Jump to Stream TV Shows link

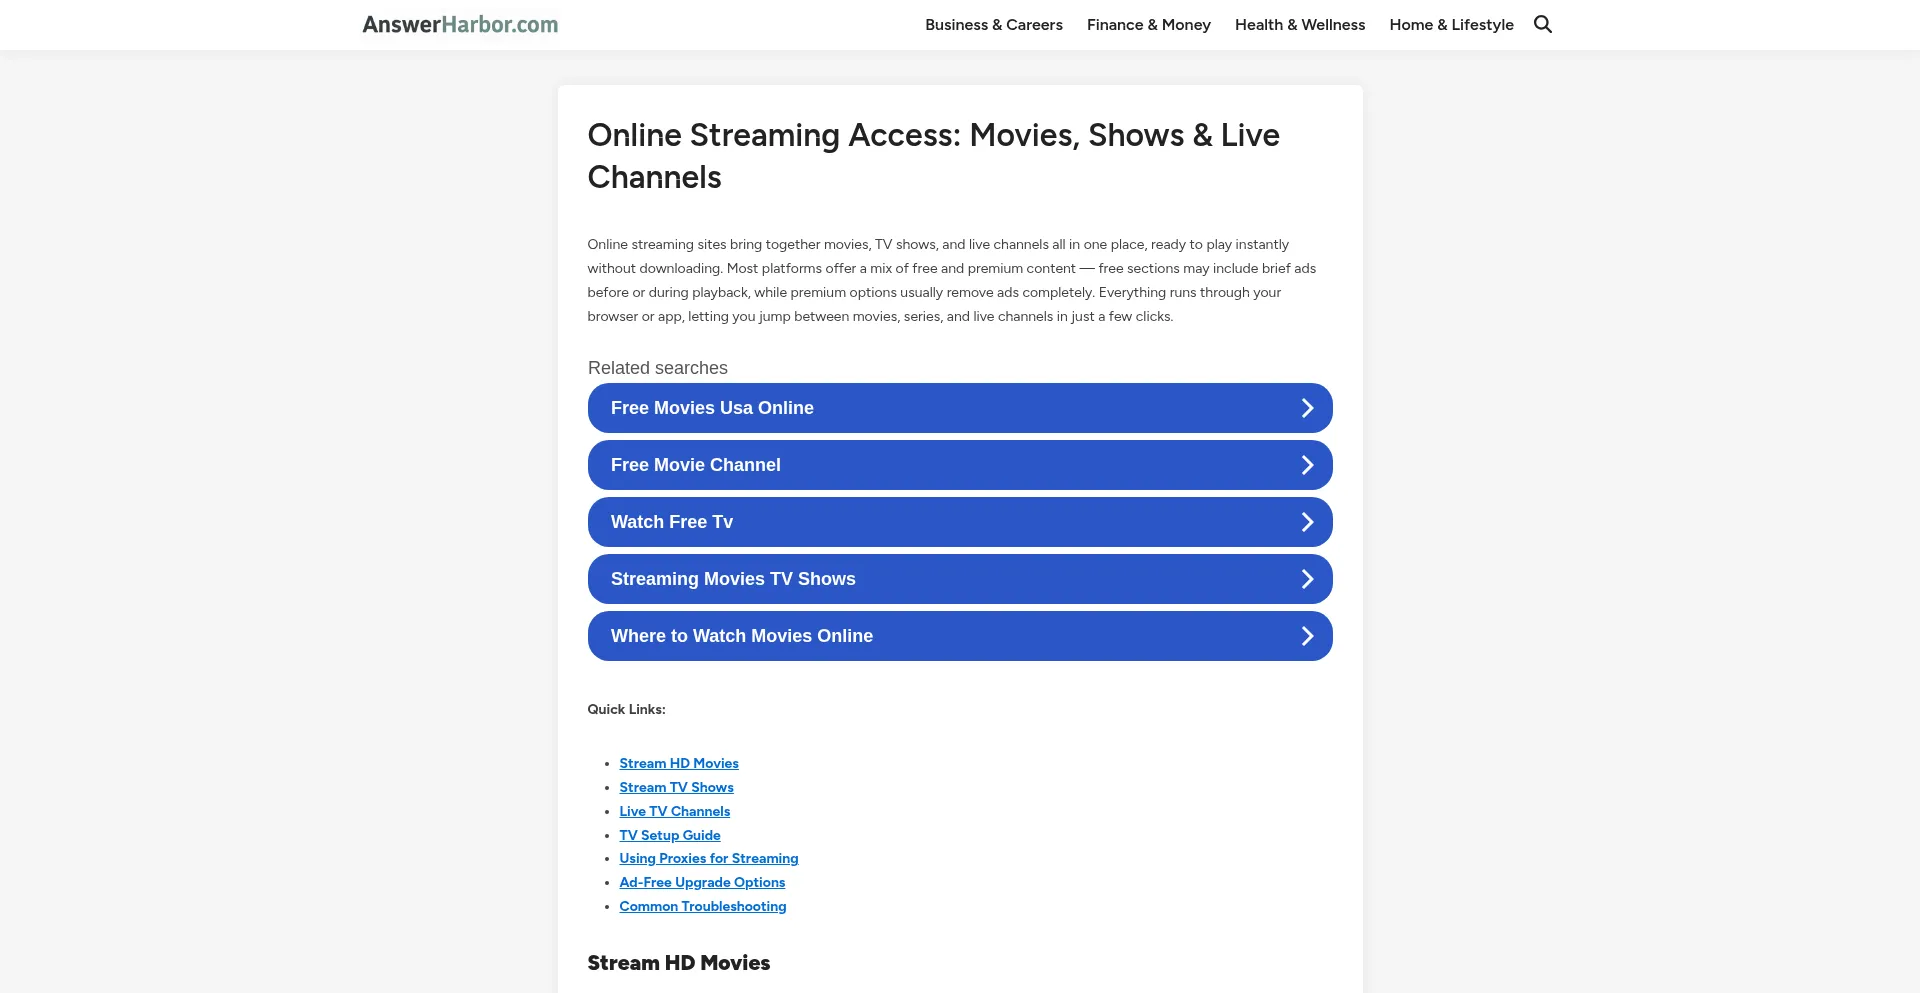coord(676,787)
